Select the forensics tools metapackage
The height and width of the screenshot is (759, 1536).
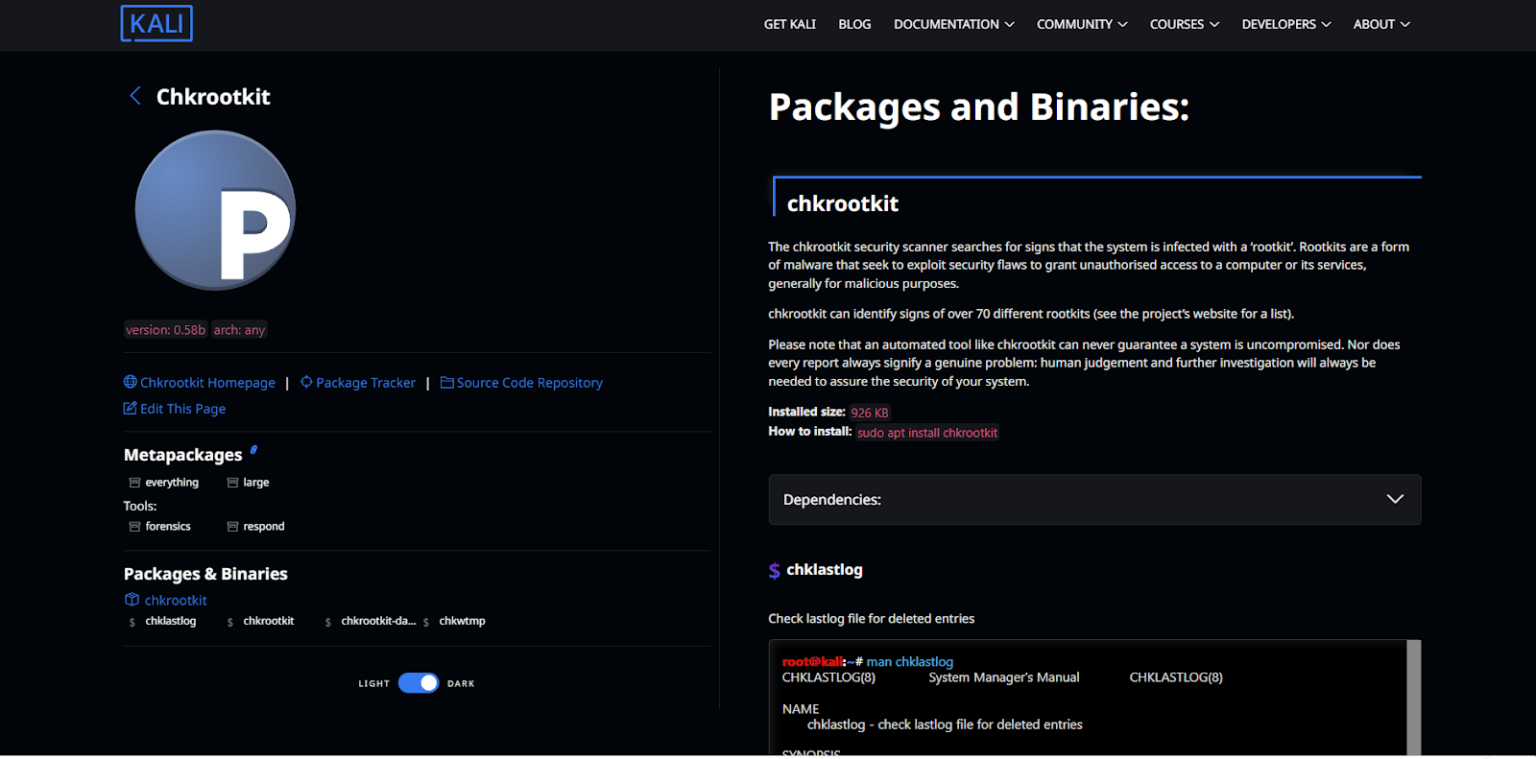click(x=167, y=526)
